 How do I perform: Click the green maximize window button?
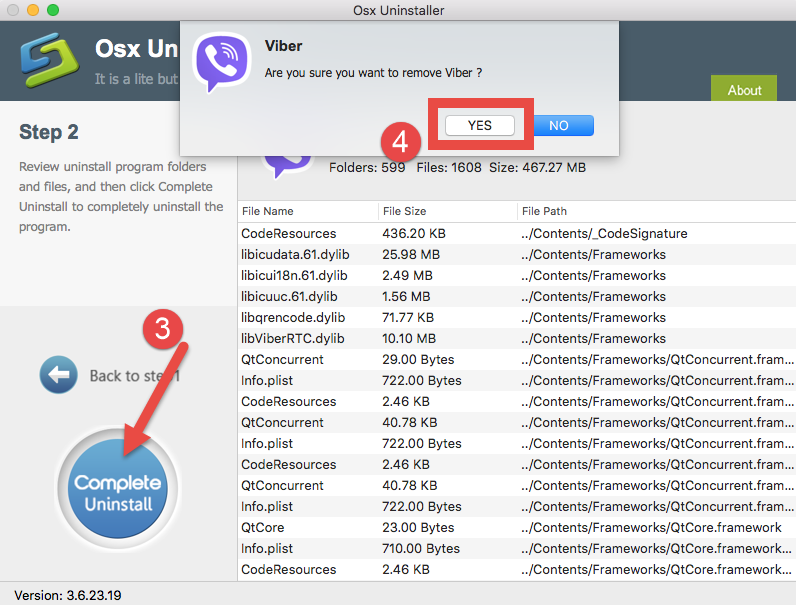point(53,10)
